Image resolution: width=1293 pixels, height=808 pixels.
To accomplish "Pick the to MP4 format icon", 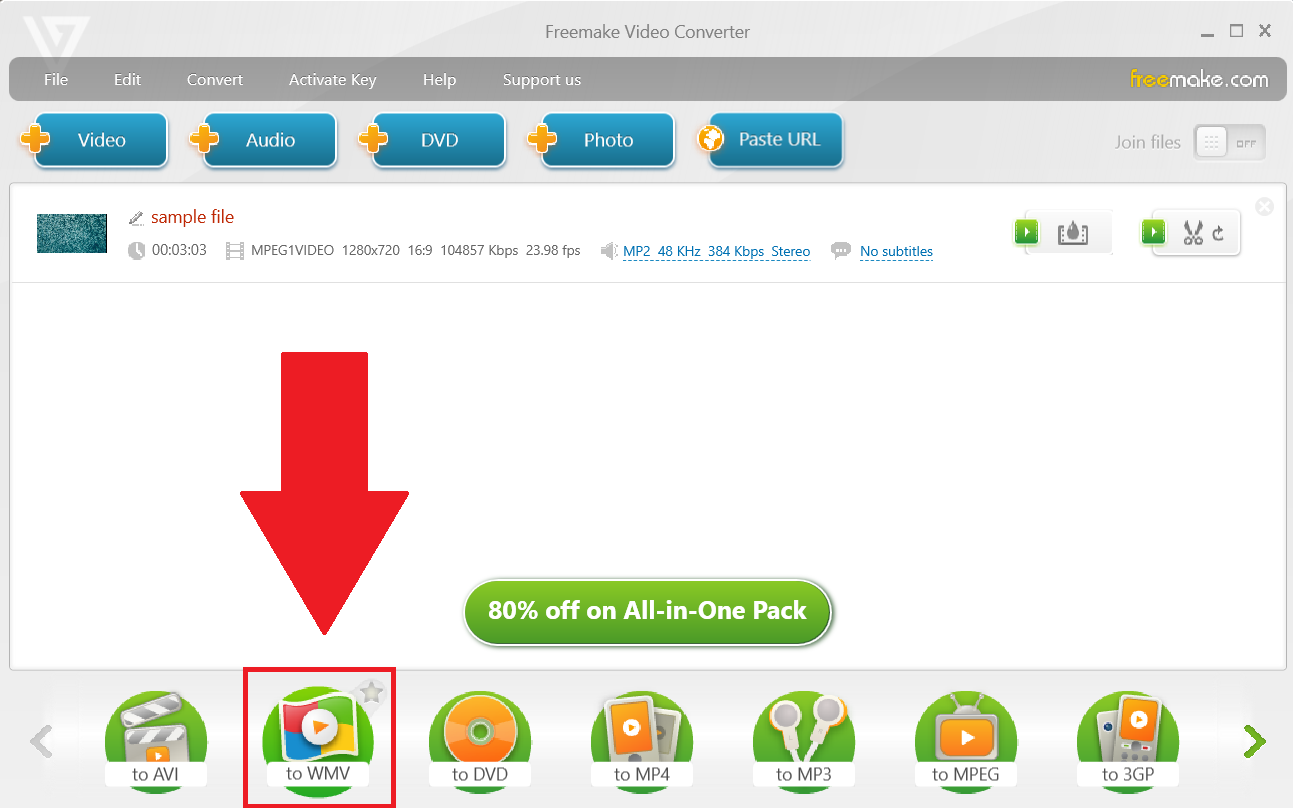I will coord(642,738).
